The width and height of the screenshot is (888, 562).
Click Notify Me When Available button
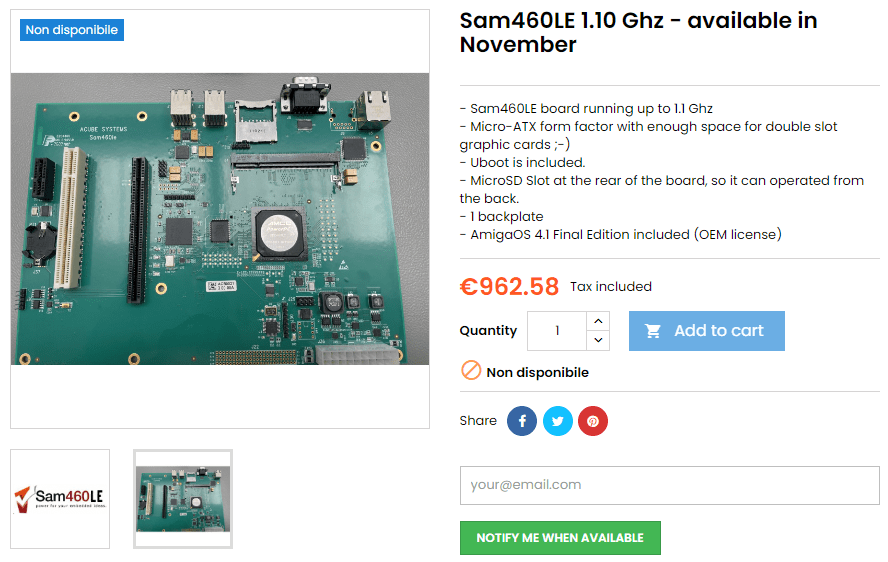560,538
